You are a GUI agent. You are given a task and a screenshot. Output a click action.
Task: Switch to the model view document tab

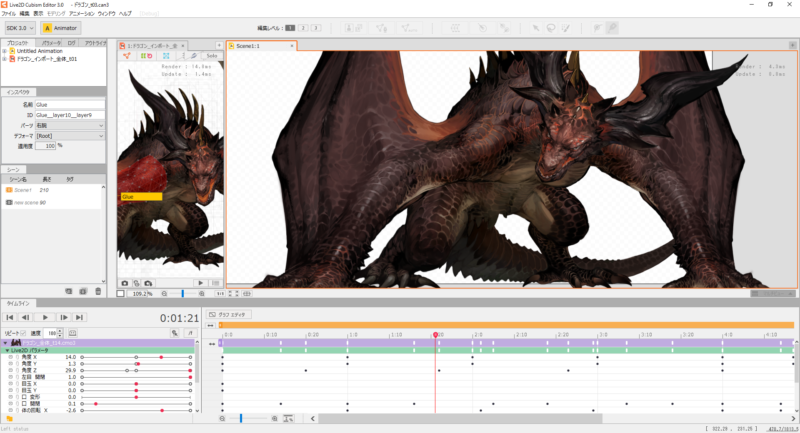pyautogui.click(x=152, y=46)
